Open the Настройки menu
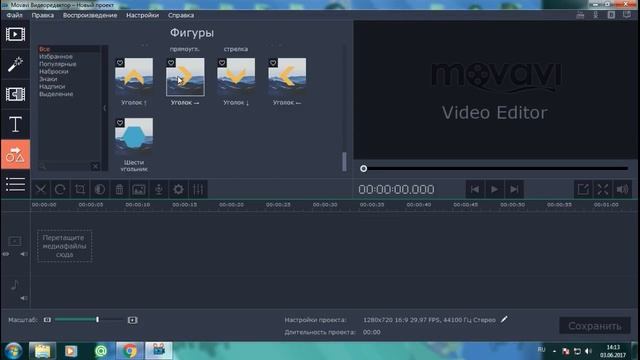The image size is (640, 360). pyautogui.click(x=142, y=15)
